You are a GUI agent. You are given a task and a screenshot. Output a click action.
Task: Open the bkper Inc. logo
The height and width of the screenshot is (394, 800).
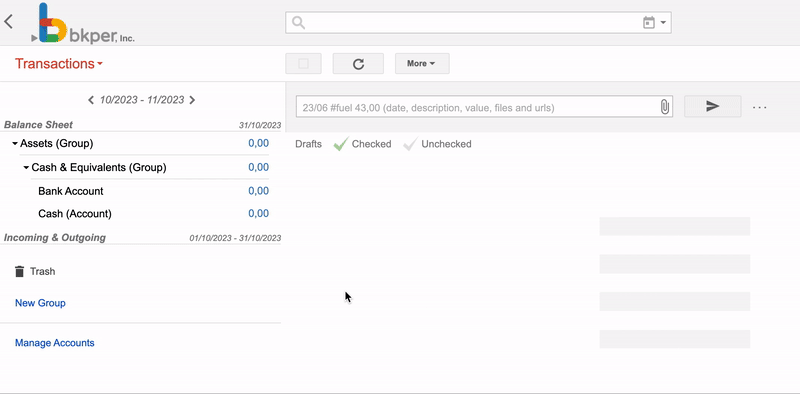click(x=83, y=23)
